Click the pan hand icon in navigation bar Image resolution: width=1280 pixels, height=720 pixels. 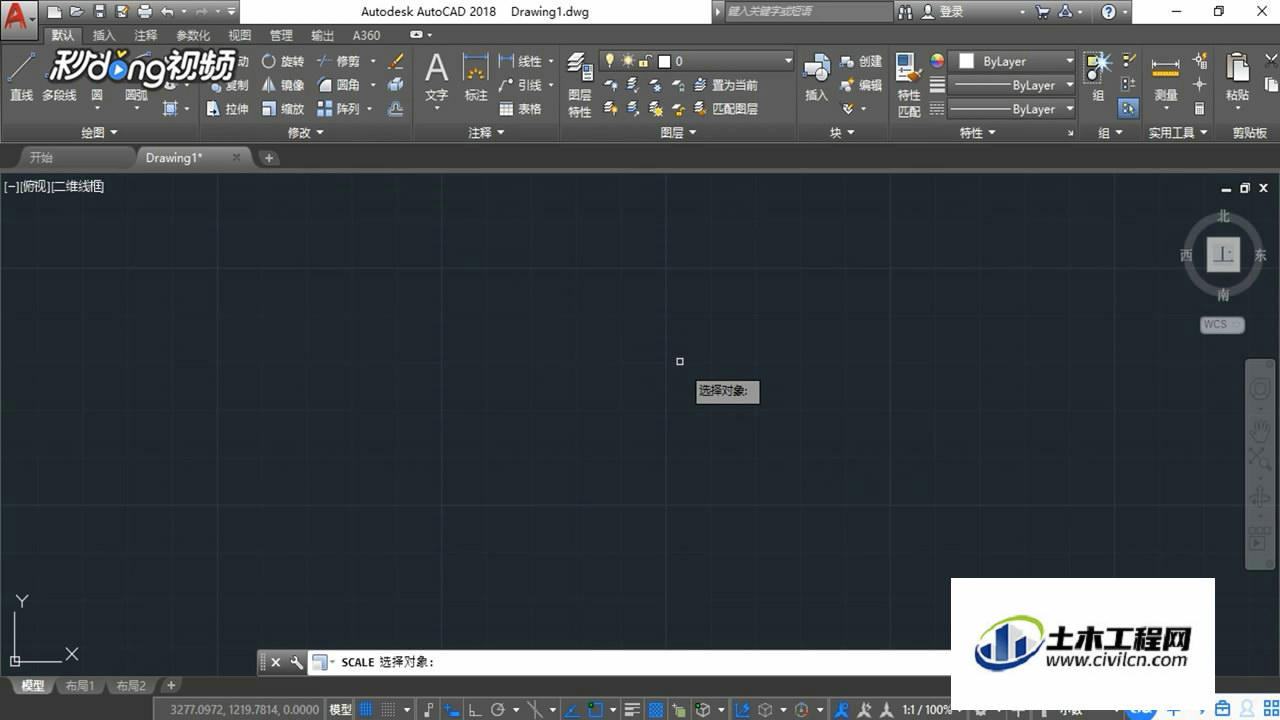(1260, 430)
